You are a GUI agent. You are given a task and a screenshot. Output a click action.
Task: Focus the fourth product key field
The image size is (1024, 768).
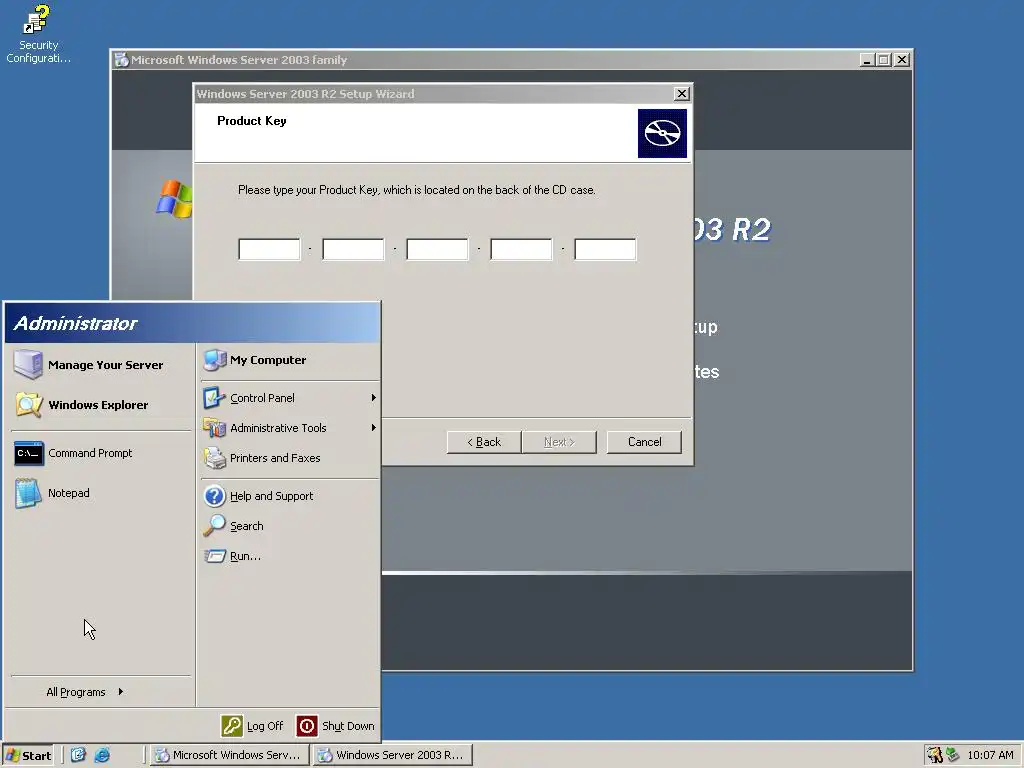click(521, 249)
